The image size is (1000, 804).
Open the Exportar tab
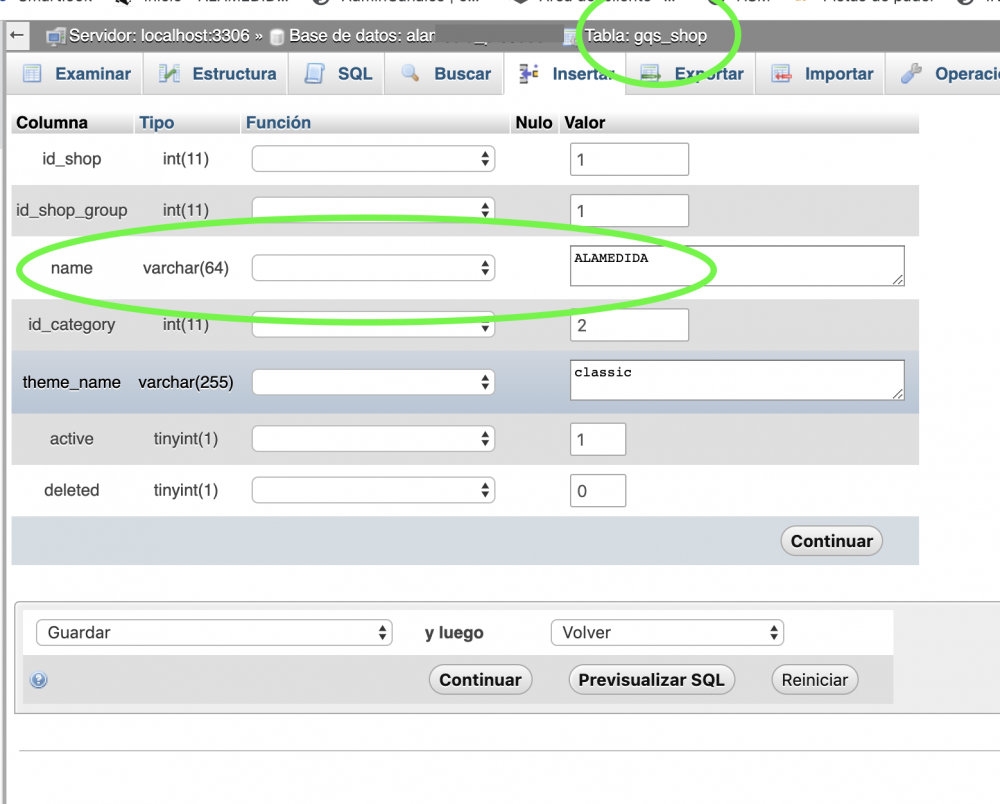tap(691, 74)
